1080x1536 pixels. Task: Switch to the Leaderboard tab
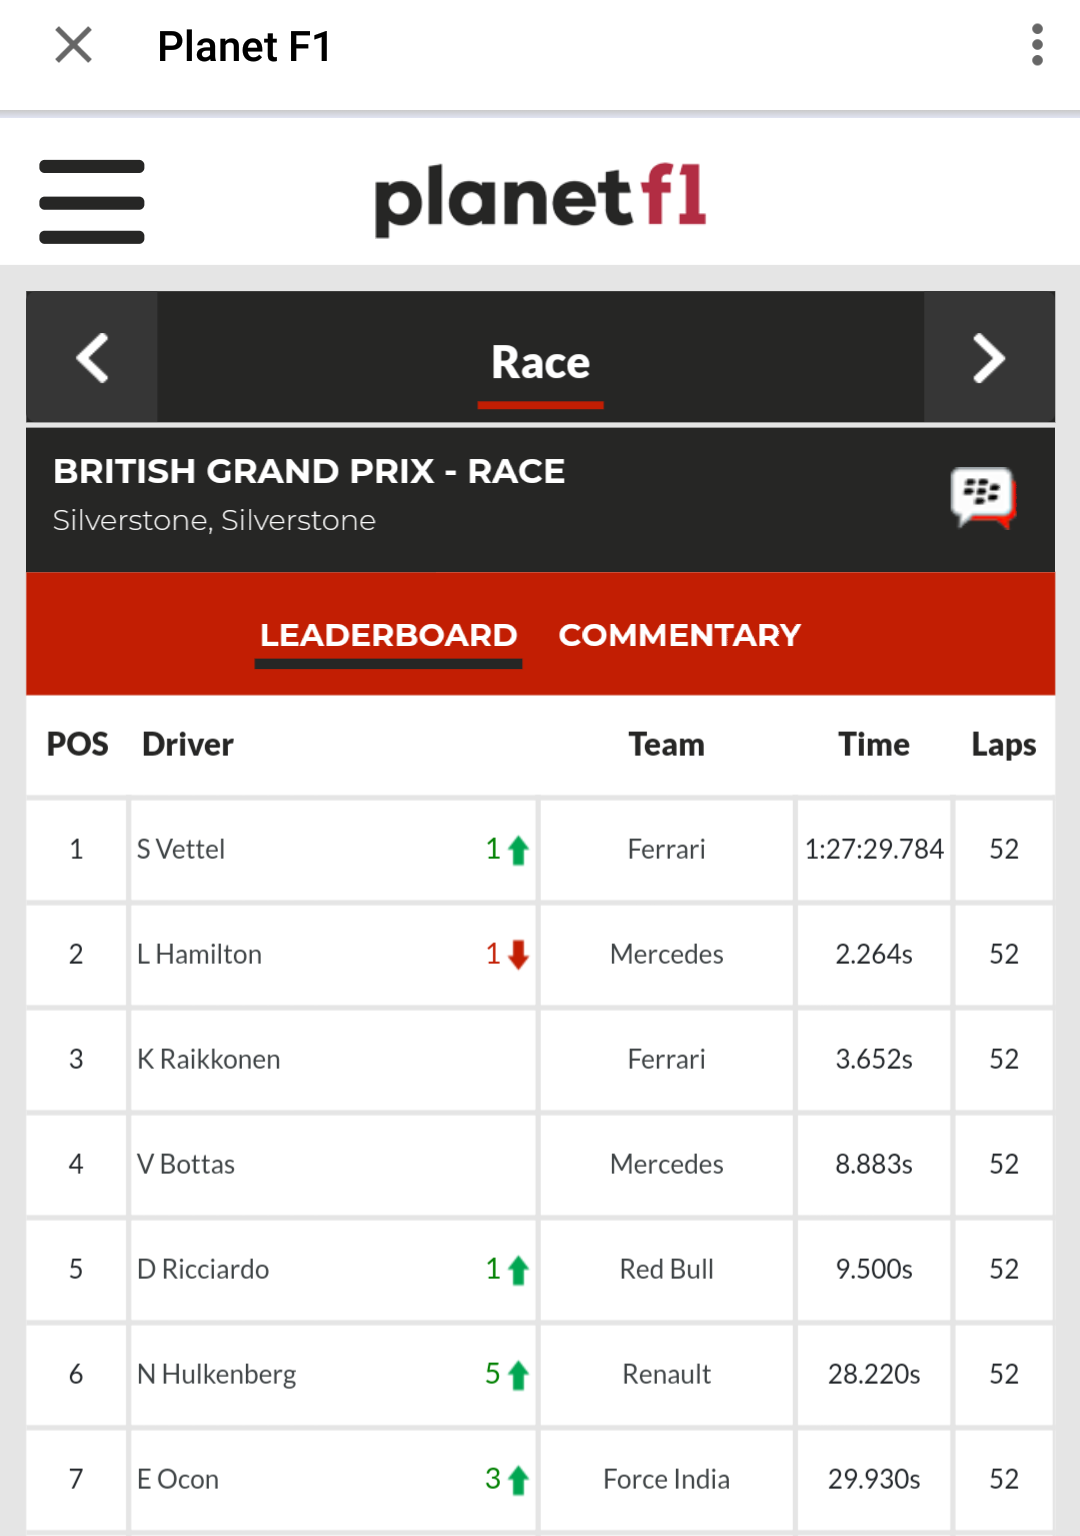coord(388,635)
